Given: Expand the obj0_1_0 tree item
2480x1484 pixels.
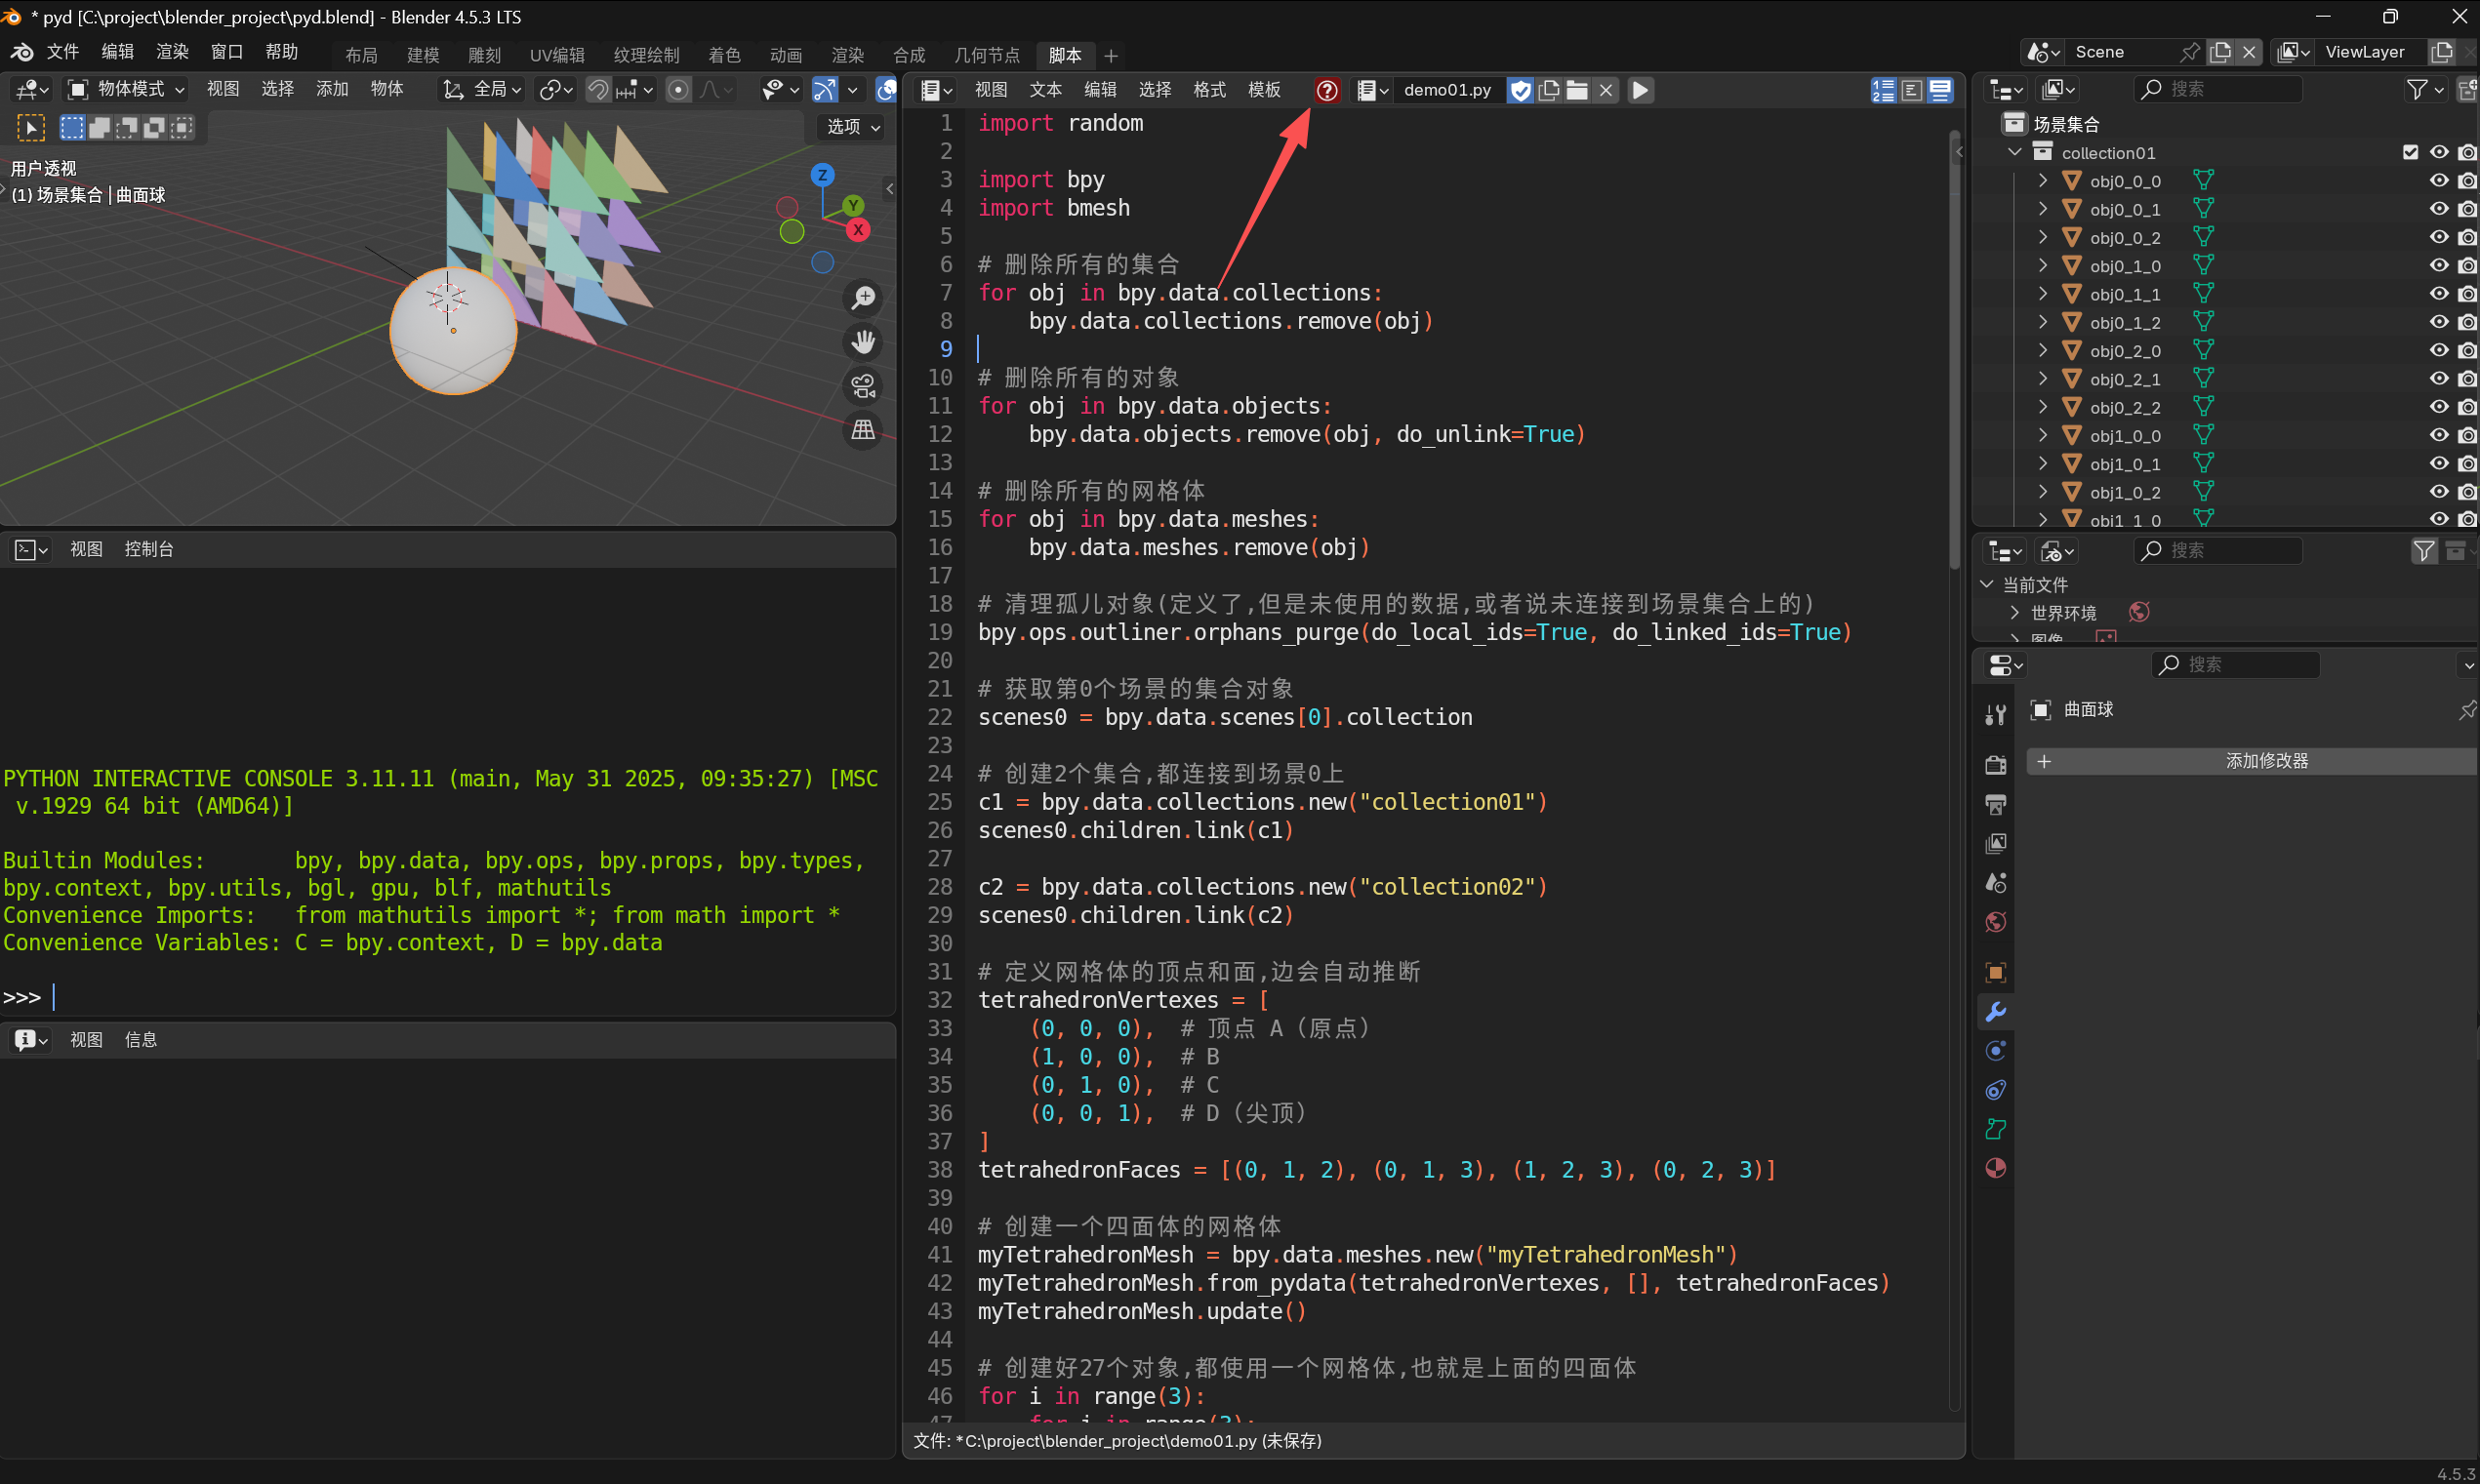Looking at the screenshot, I should click(x=2042, y=265).
